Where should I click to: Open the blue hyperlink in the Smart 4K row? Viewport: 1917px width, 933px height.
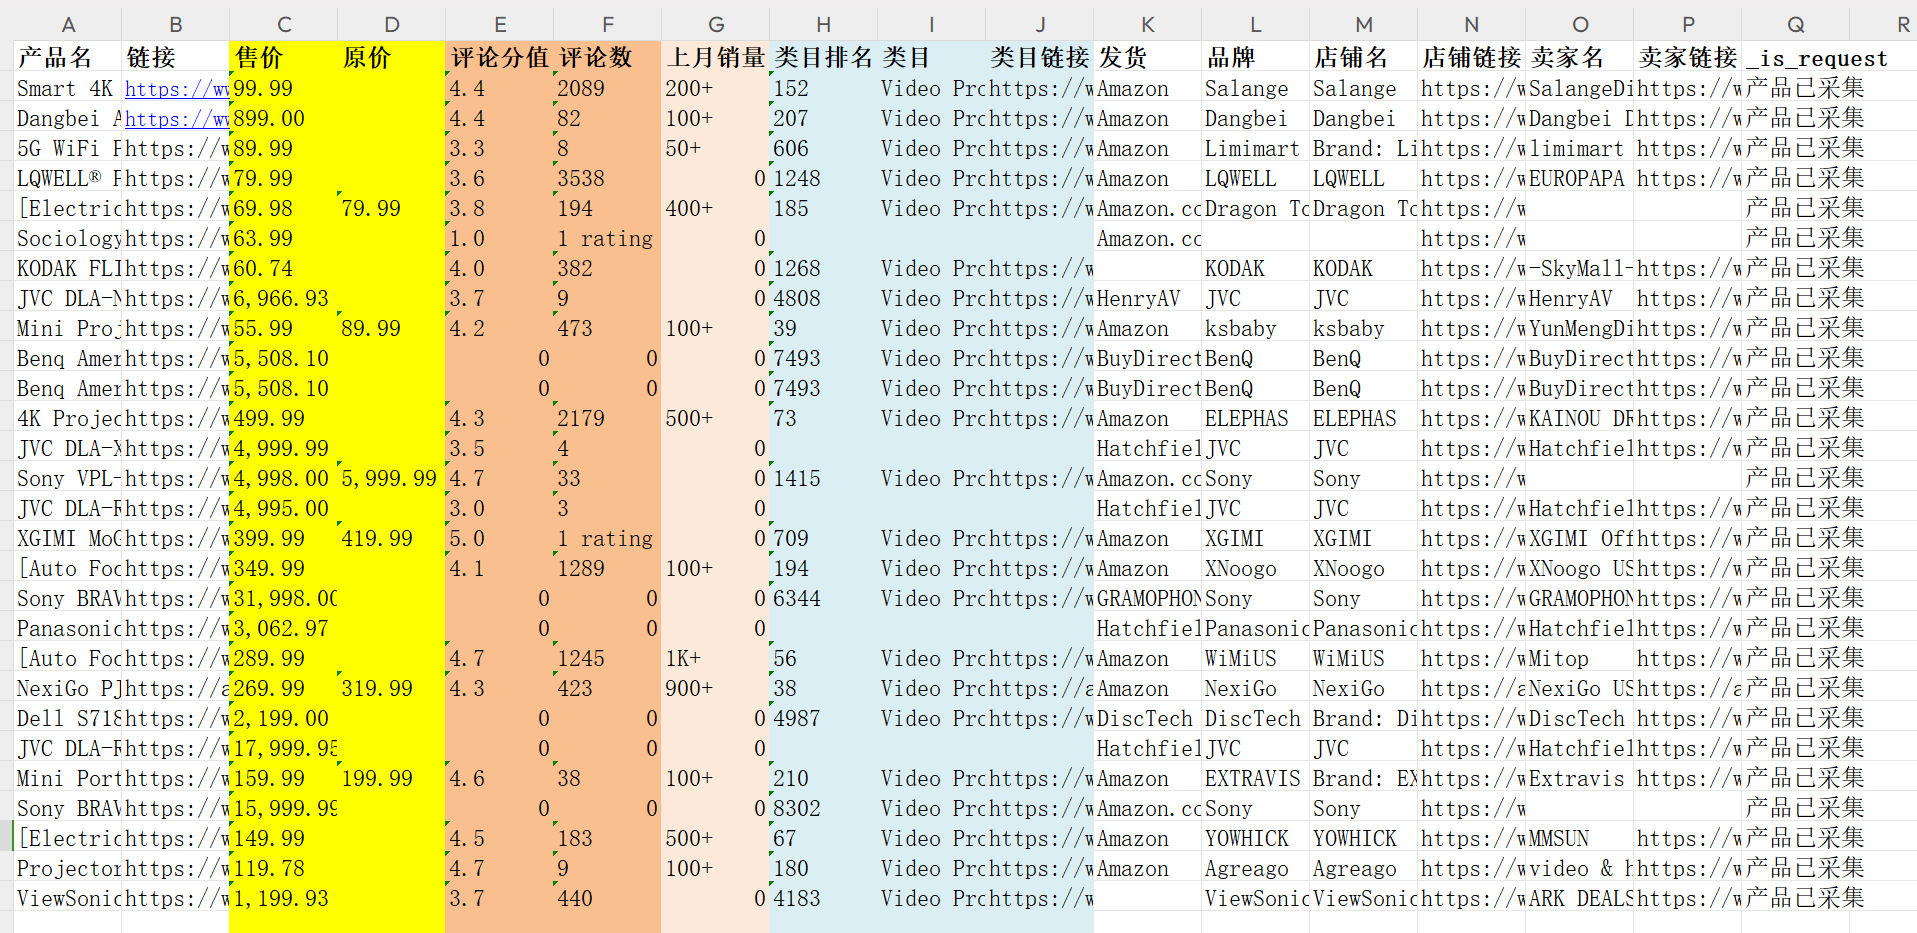click(x=176, y=88)
